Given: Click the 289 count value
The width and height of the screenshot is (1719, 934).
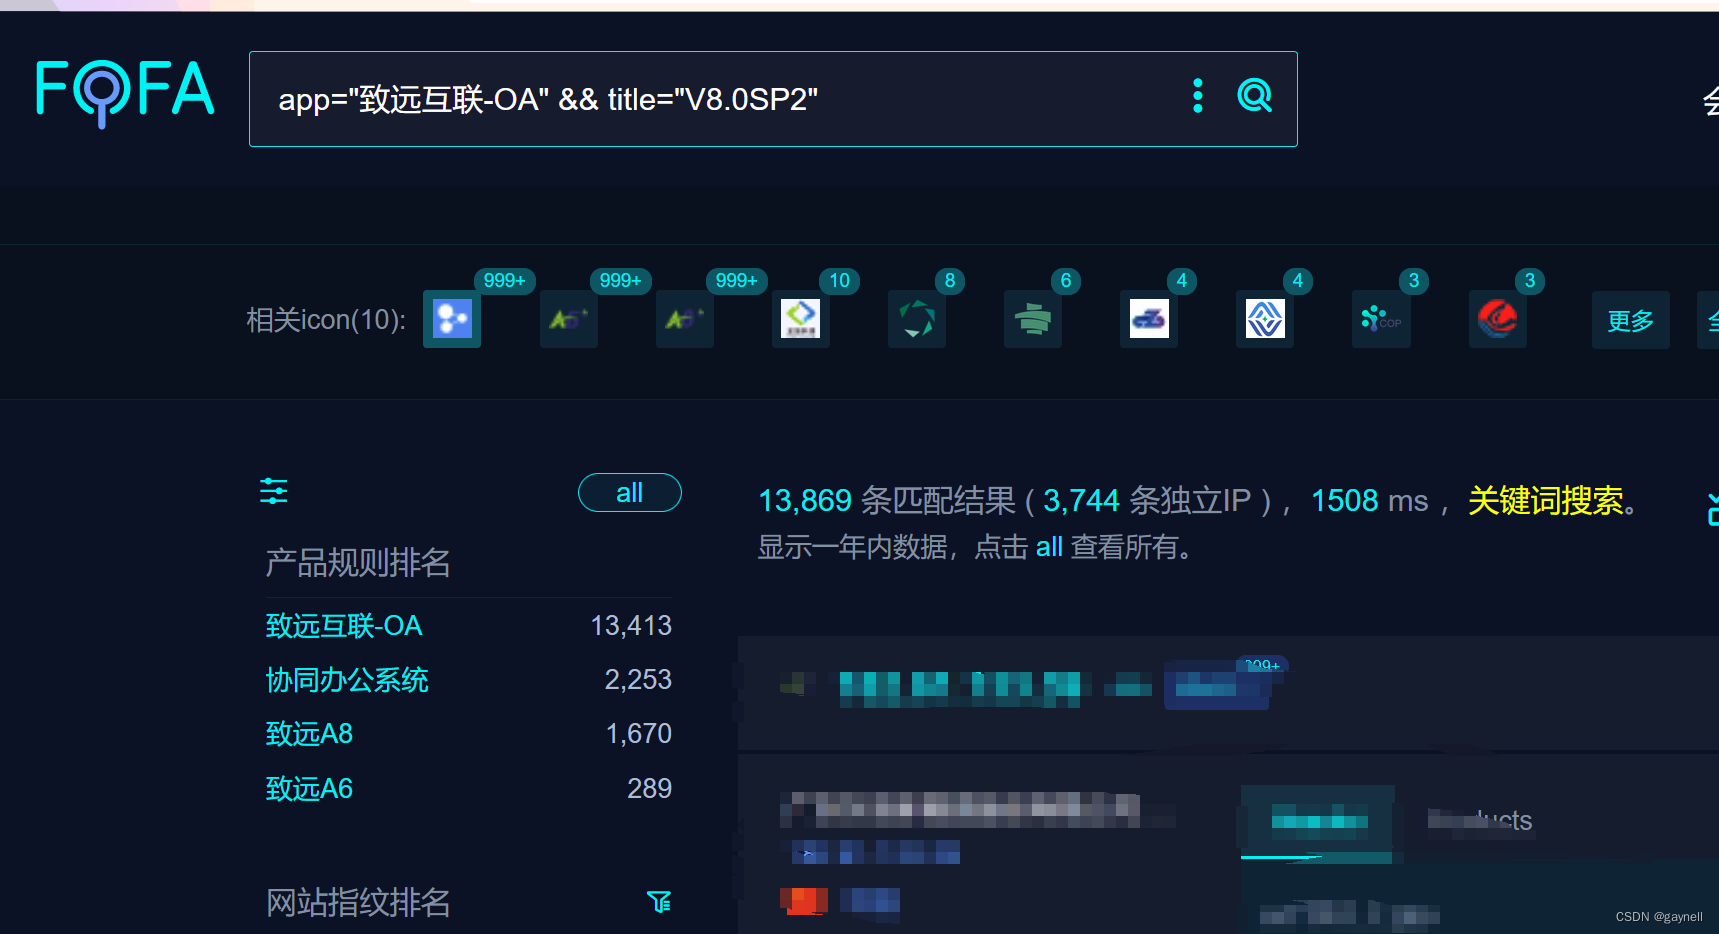Looking at the screenshot, I should [650, 789].
